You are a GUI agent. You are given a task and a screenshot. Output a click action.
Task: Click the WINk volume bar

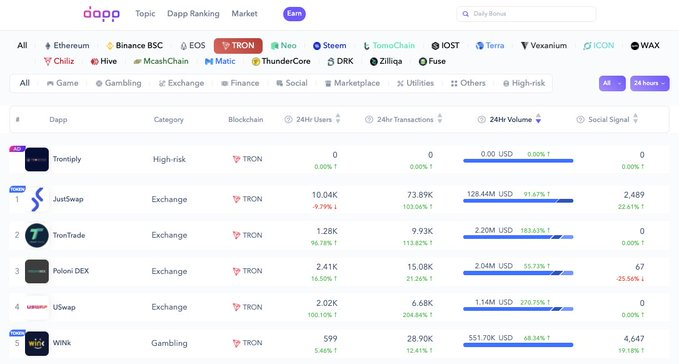point(518,345)
